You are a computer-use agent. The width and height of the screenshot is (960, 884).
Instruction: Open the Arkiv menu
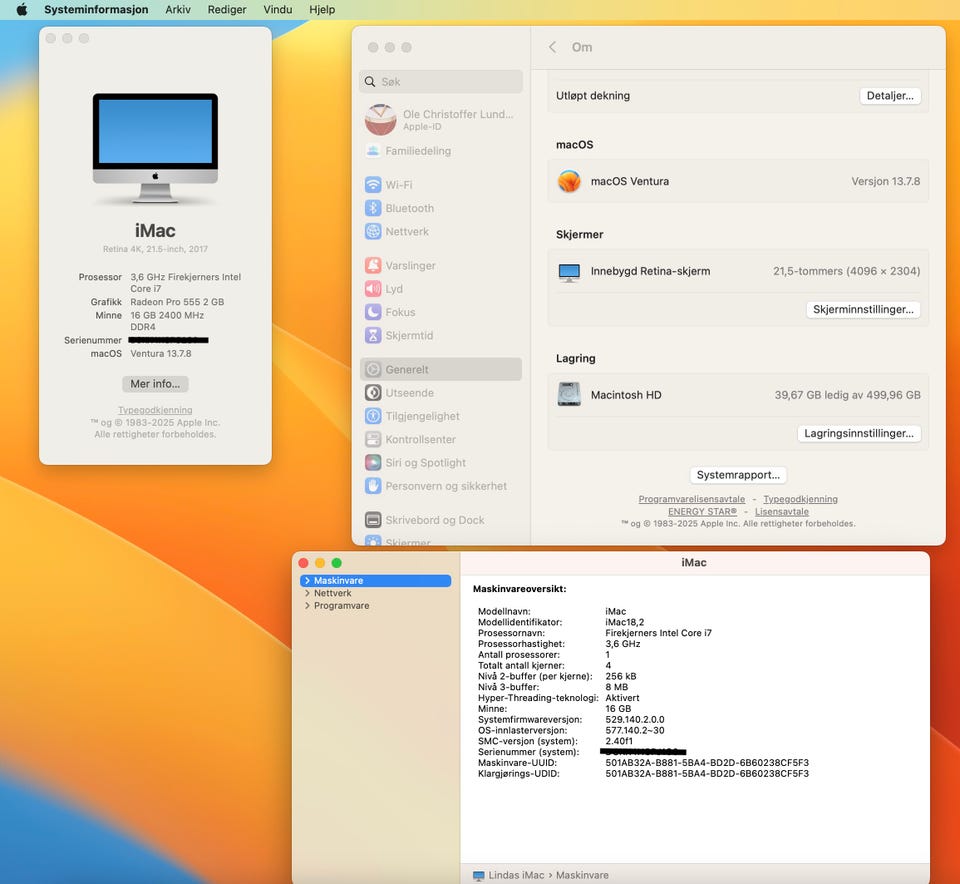tap(178, 9)
